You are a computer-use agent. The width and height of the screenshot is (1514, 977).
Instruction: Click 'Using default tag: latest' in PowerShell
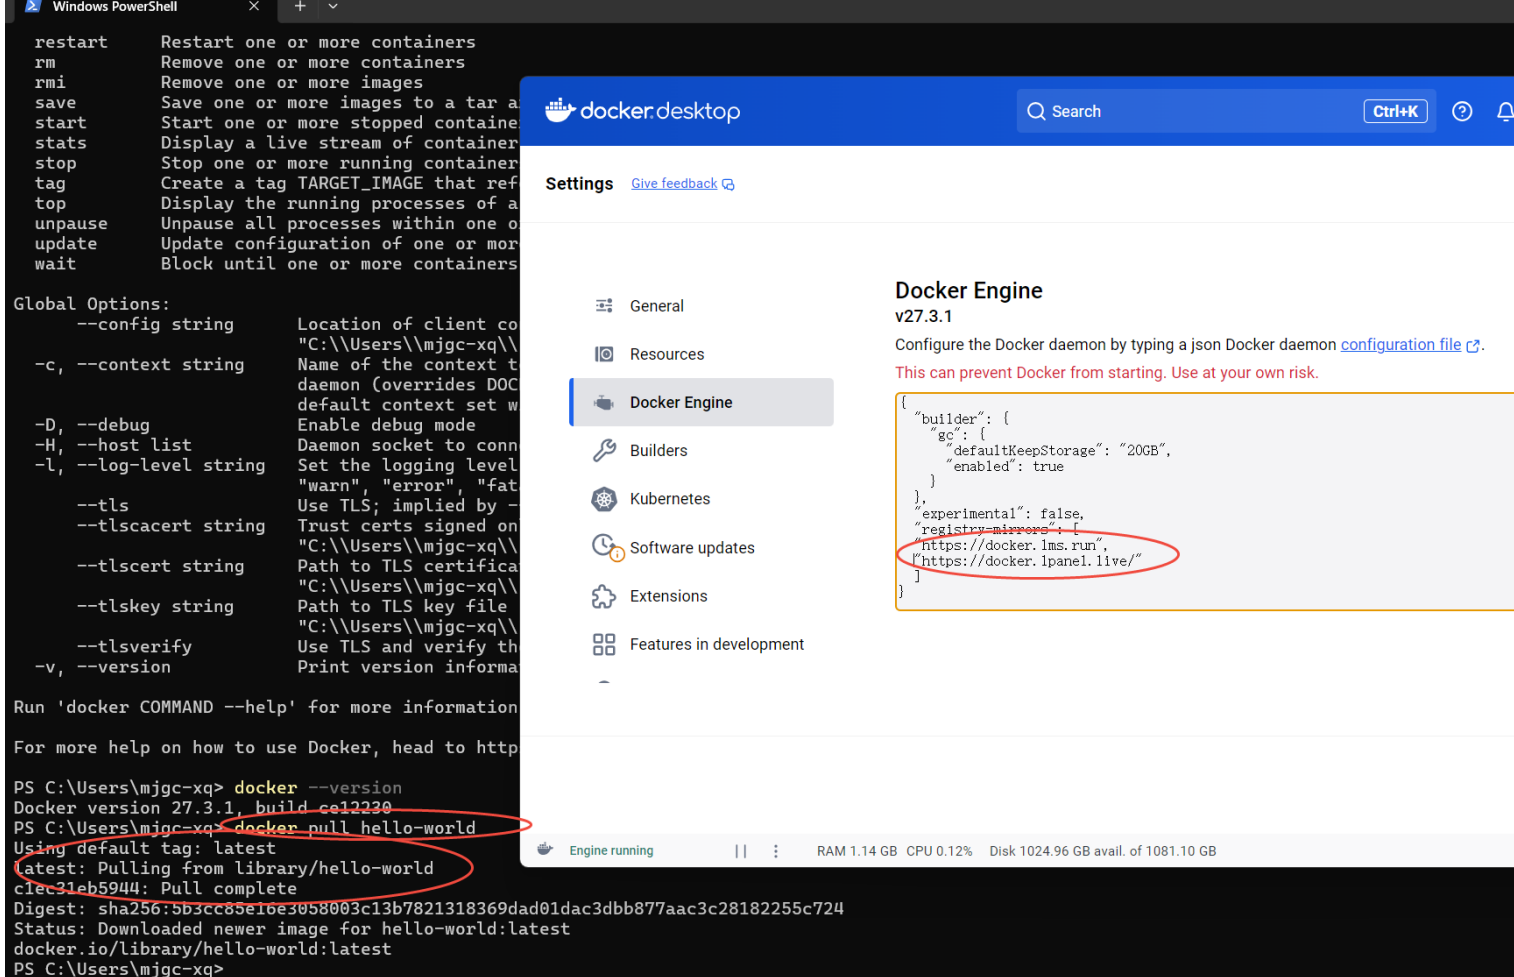[144, 848]
